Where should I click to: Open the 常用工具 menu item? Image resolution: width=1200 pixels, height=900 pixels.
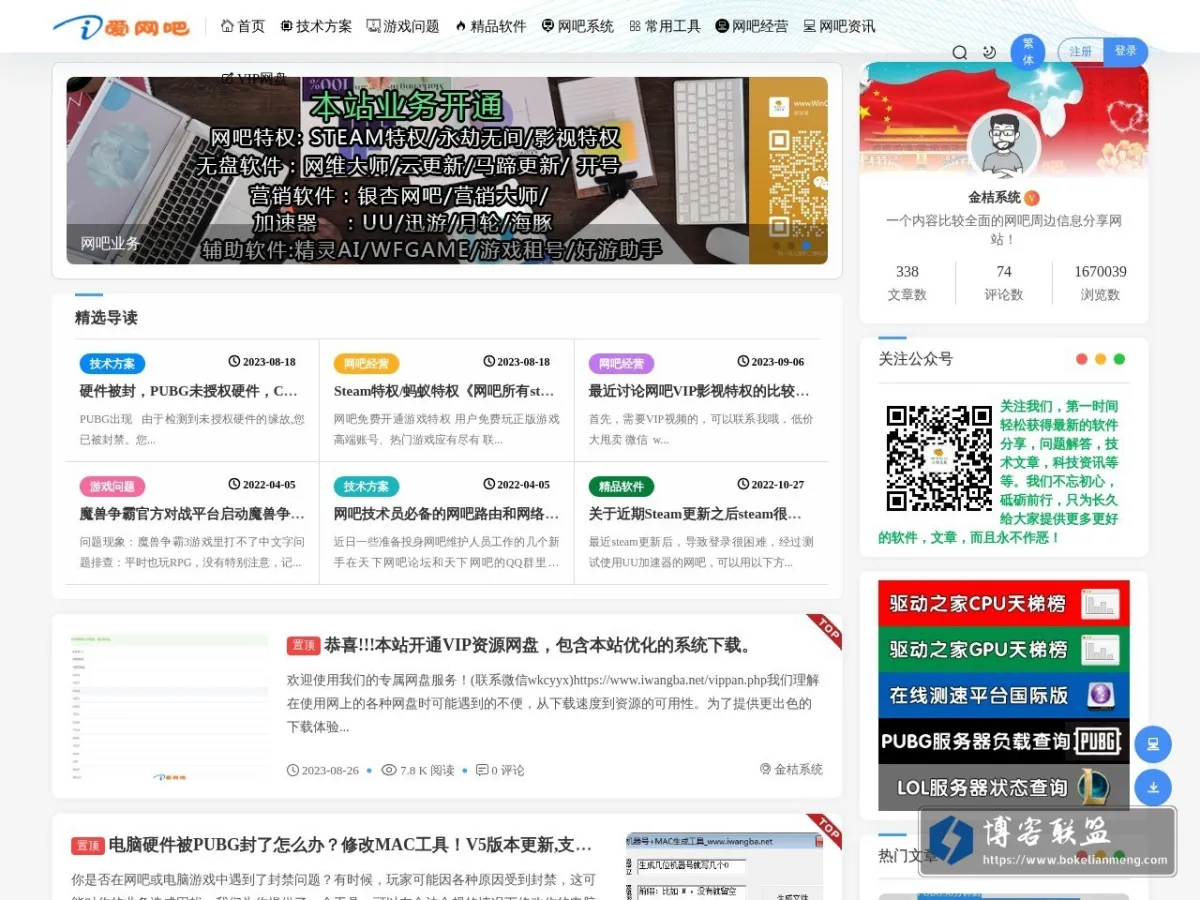click(665, 26)
